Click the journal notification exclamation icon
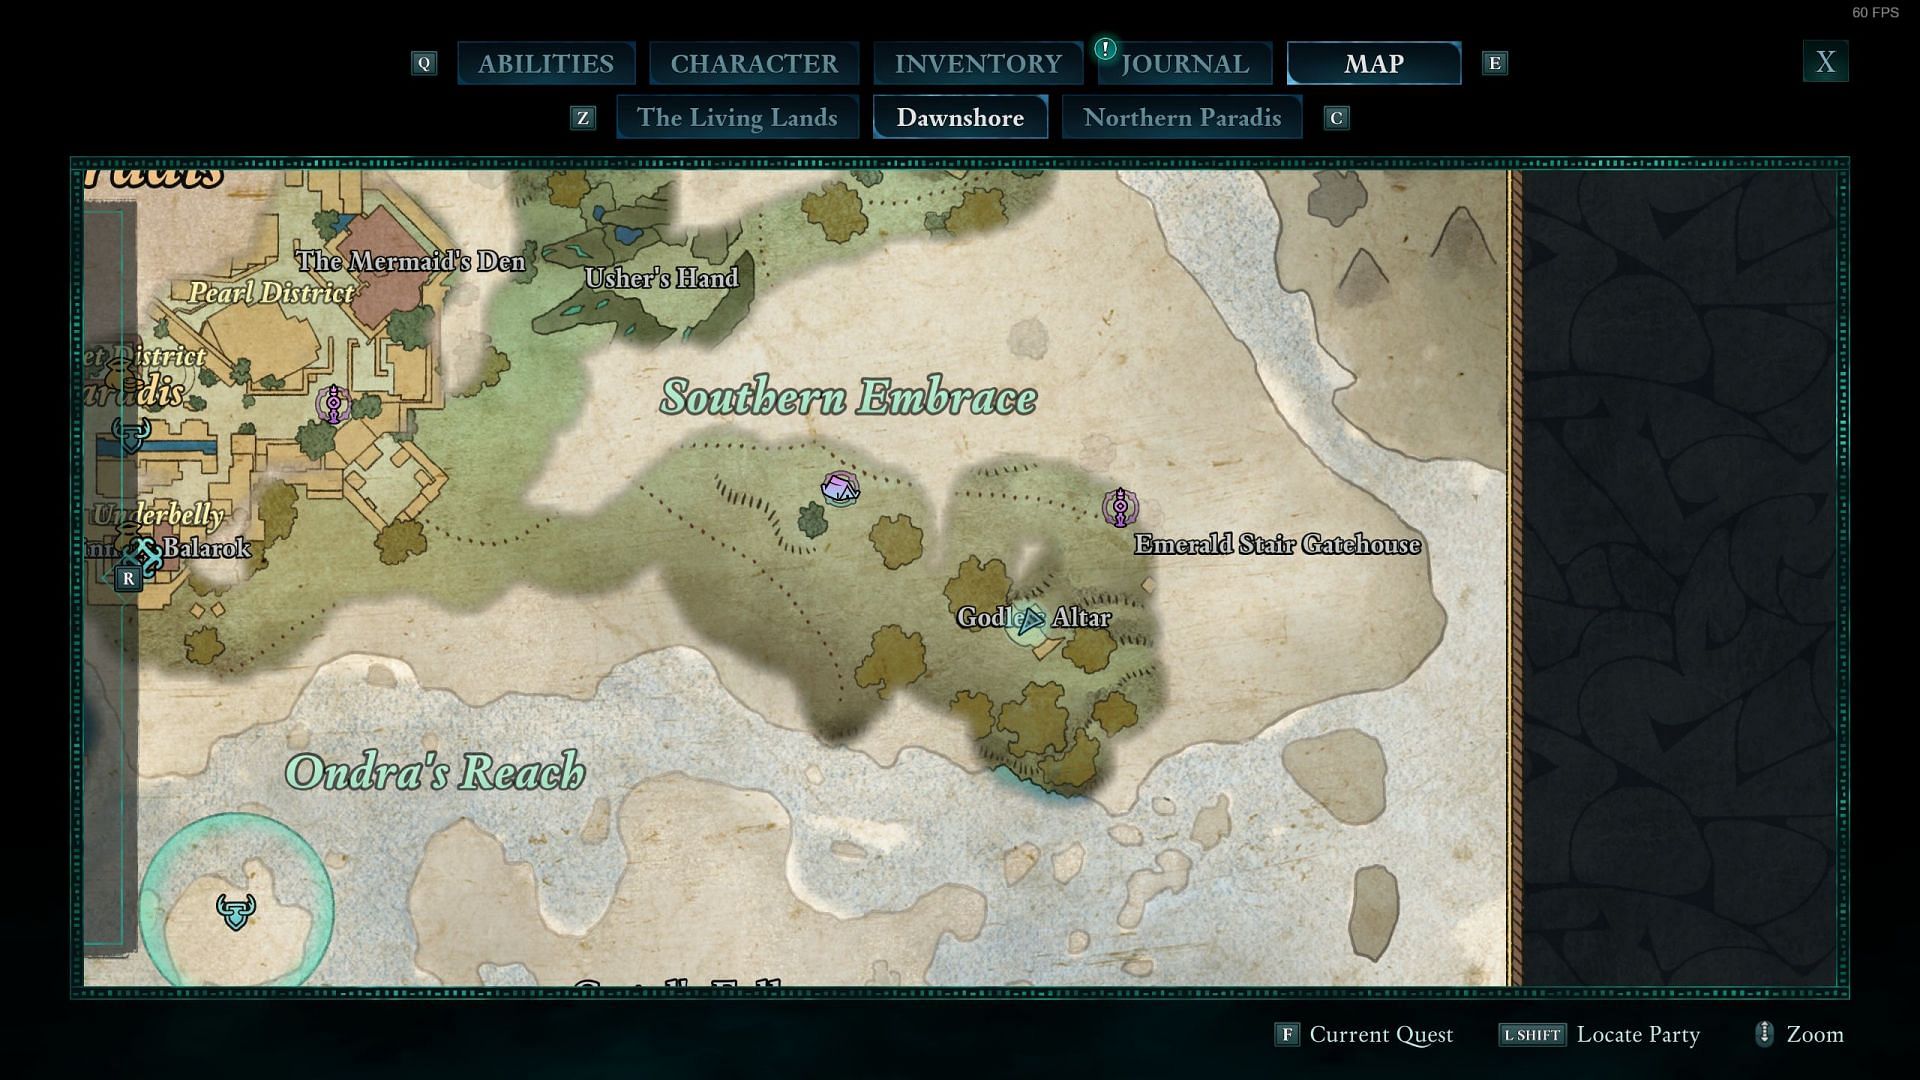This screenshot has height=1080, width=1920. [1106, 47]
